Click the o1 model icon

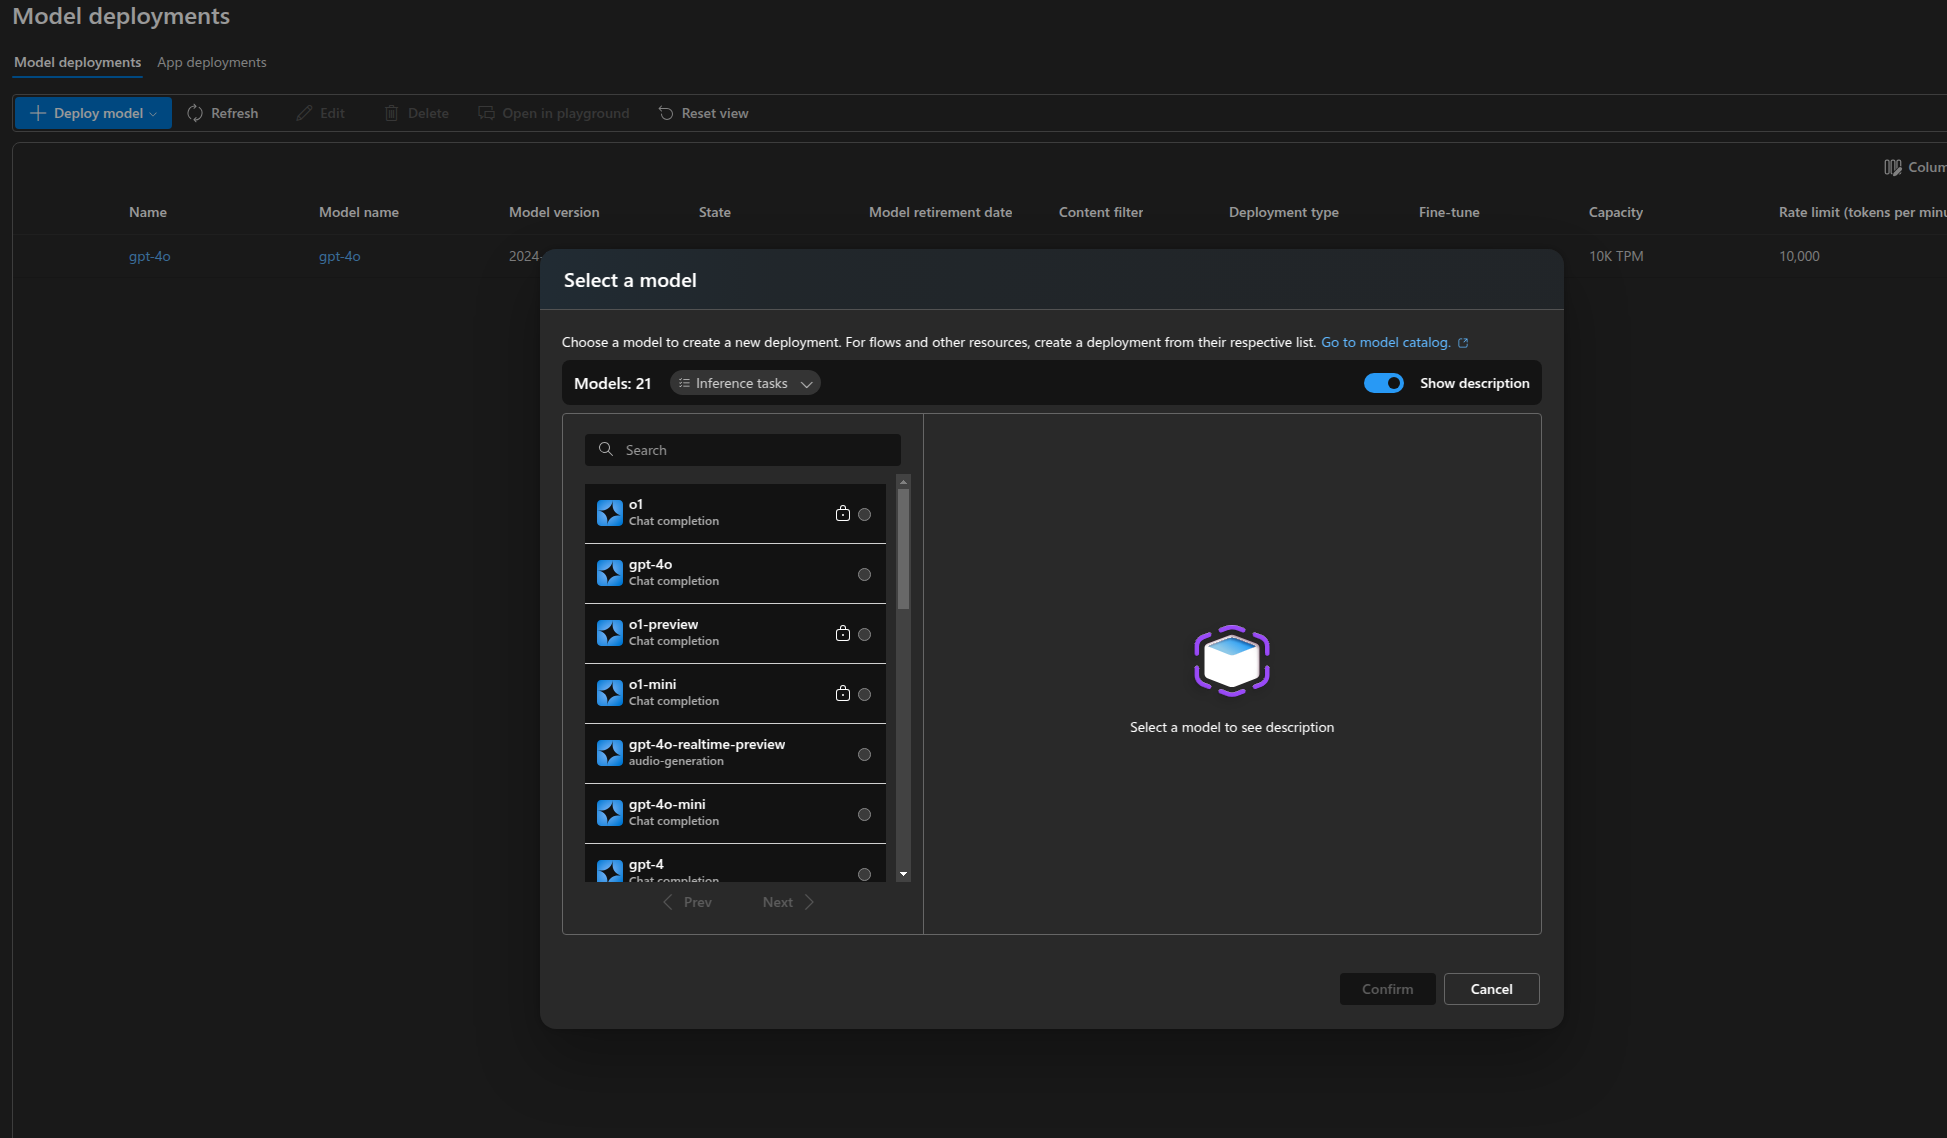(610, 513)
